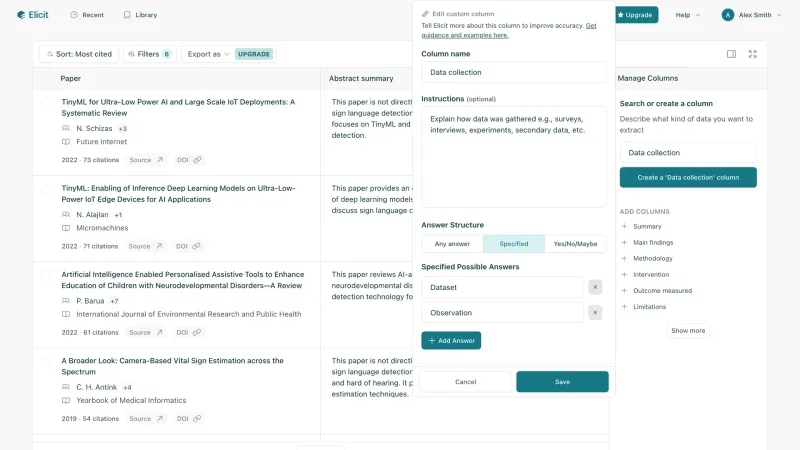Open DOI link for the 61 citations paper
Image resolution: width=800 pixels, height=450 pixels.
tap(189, 332)
